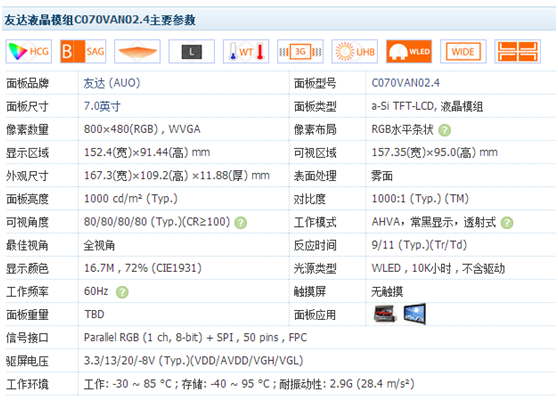This screenshot has height=402, width=558.
Task: Click the operating environment temperature value
Action: 249,384
